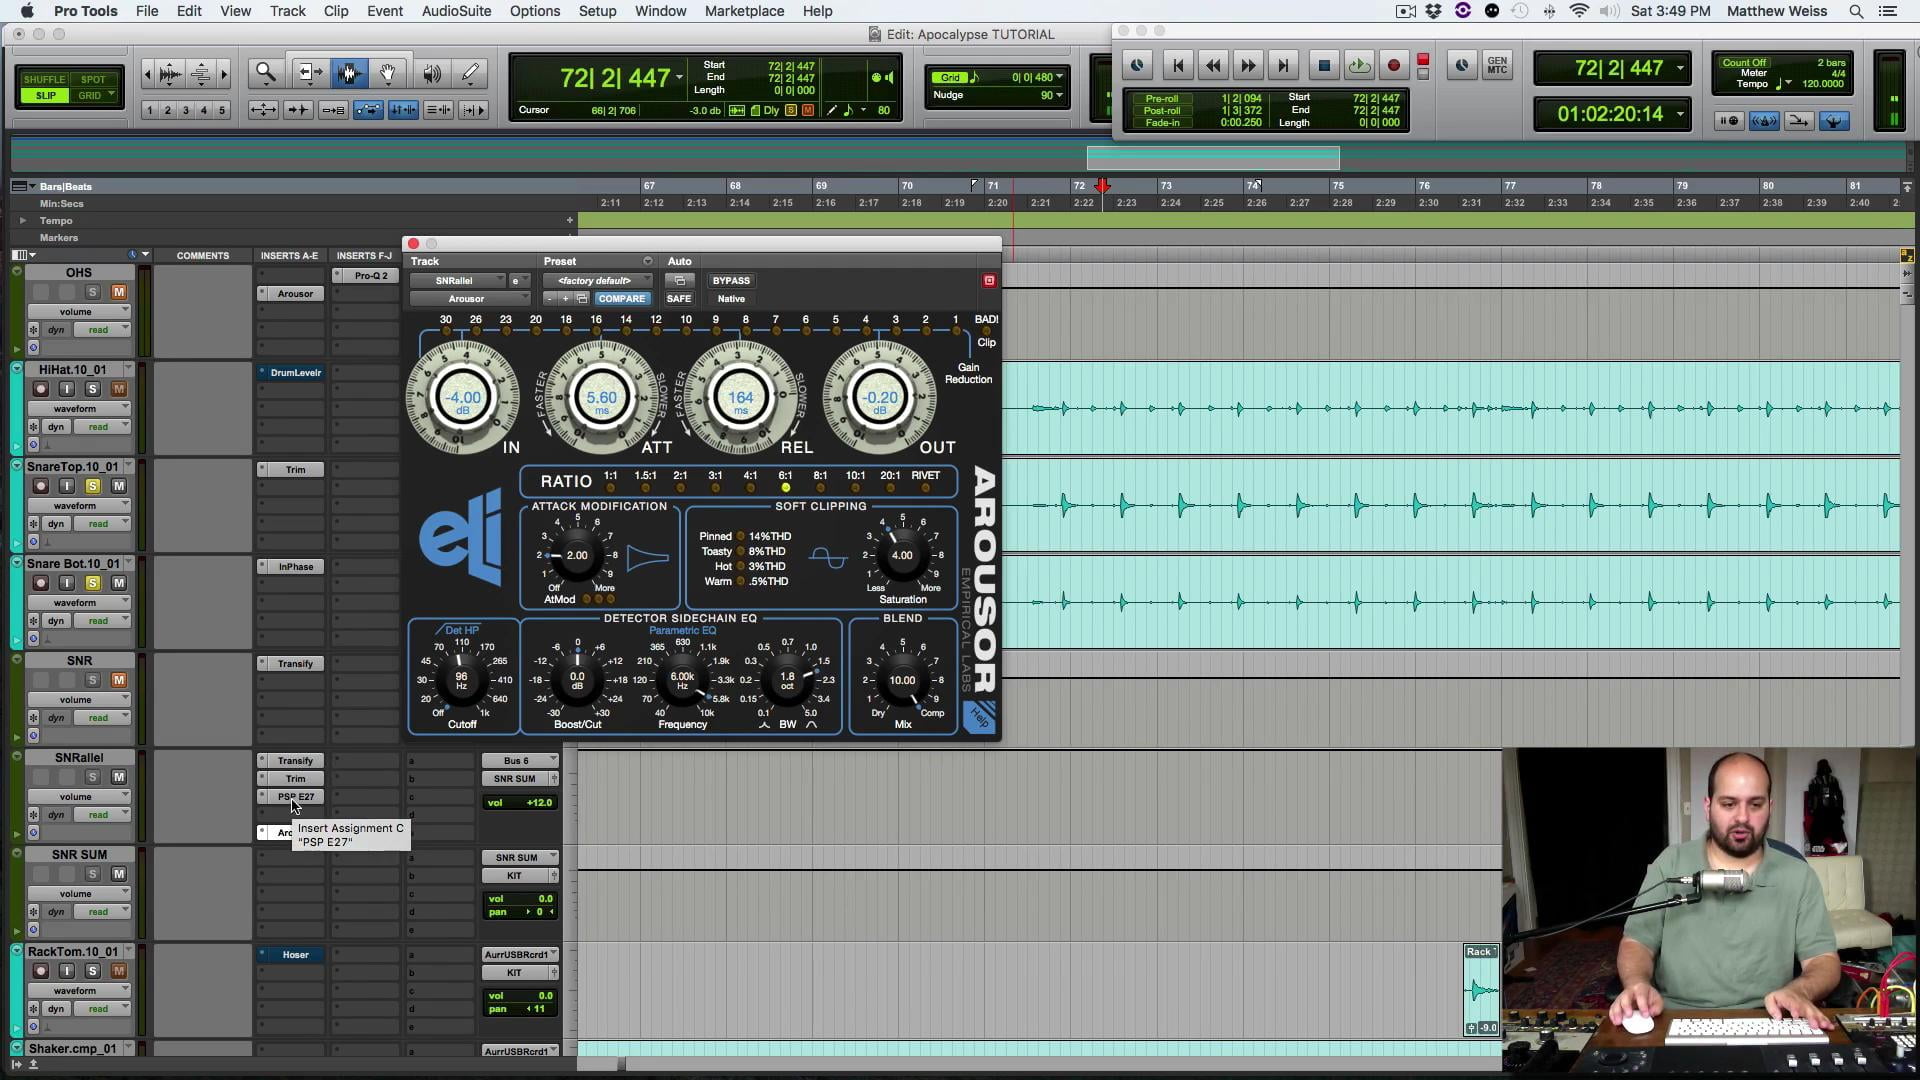The width and height of the screenshot is (1920, 1080).
Task: Solo the SNR track
Action: point(93,680)
